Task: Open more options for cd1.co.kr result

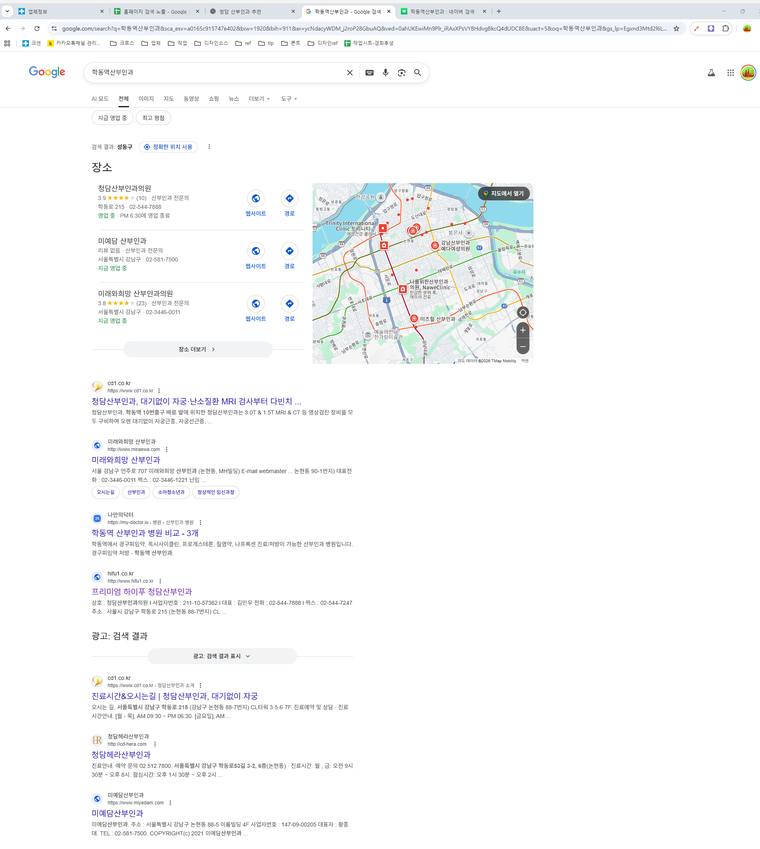Action: tap(159, 390)
